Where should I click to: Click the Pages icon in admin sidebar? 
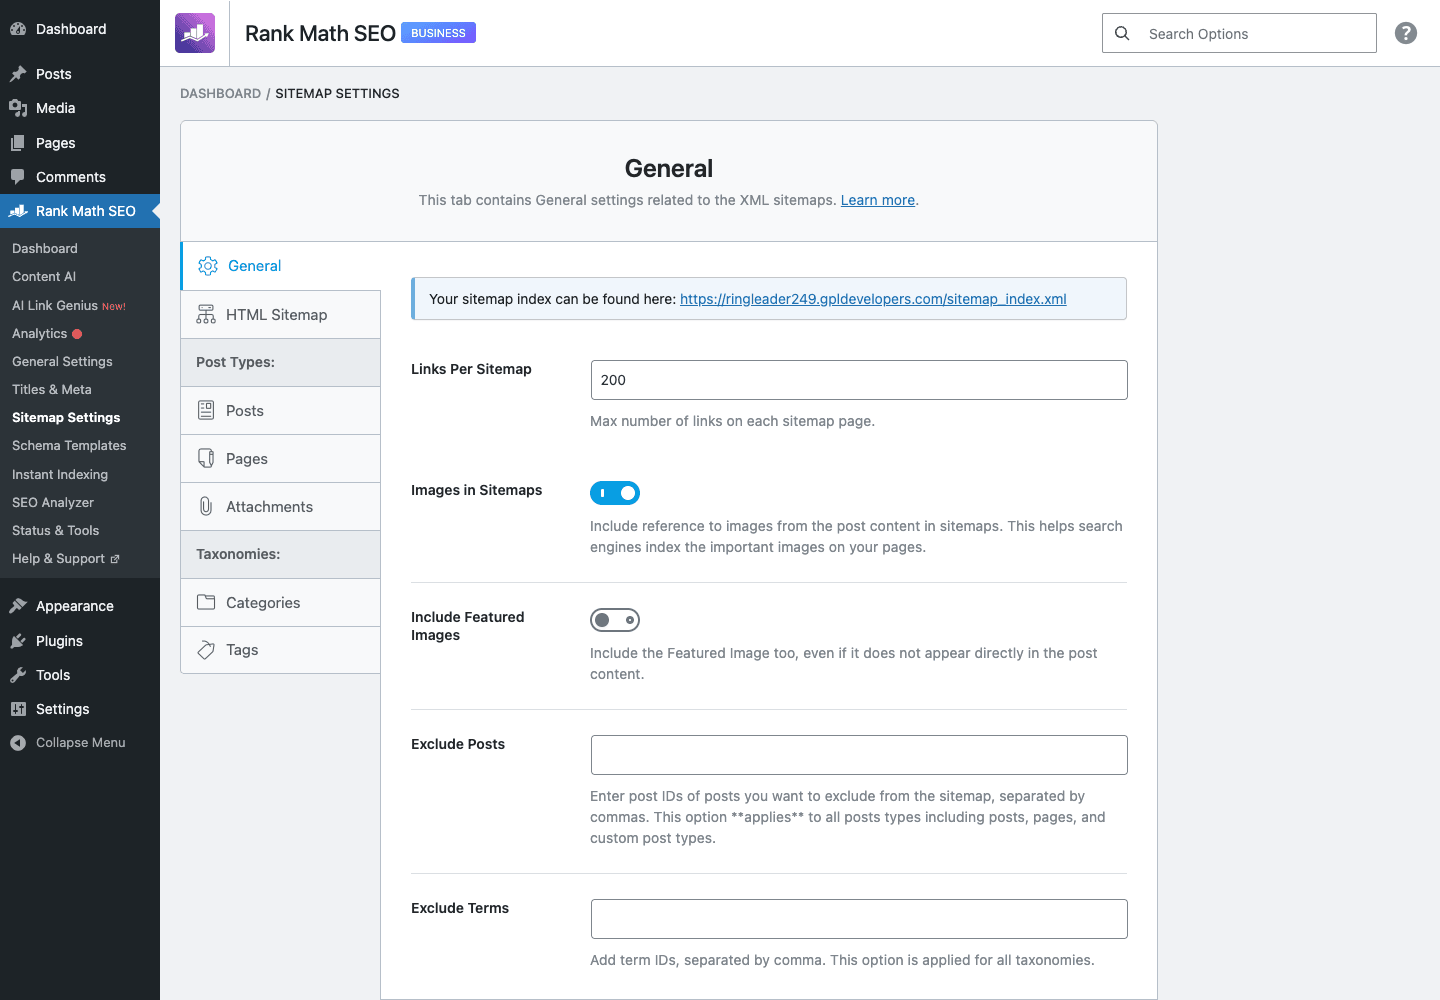point(18,143)
